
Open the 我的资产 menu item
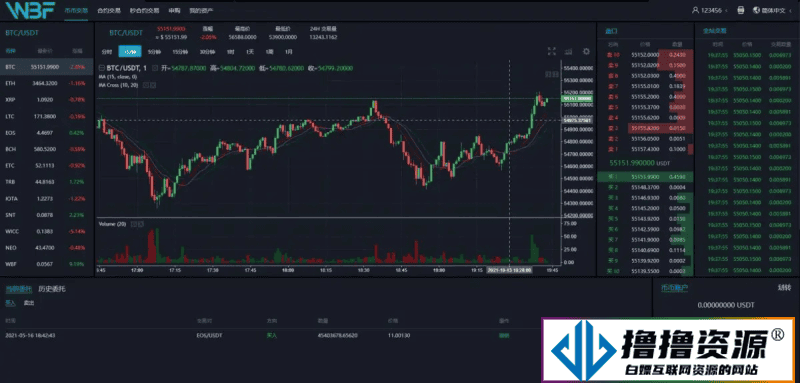pyautogui.click(x=201, y=10)
